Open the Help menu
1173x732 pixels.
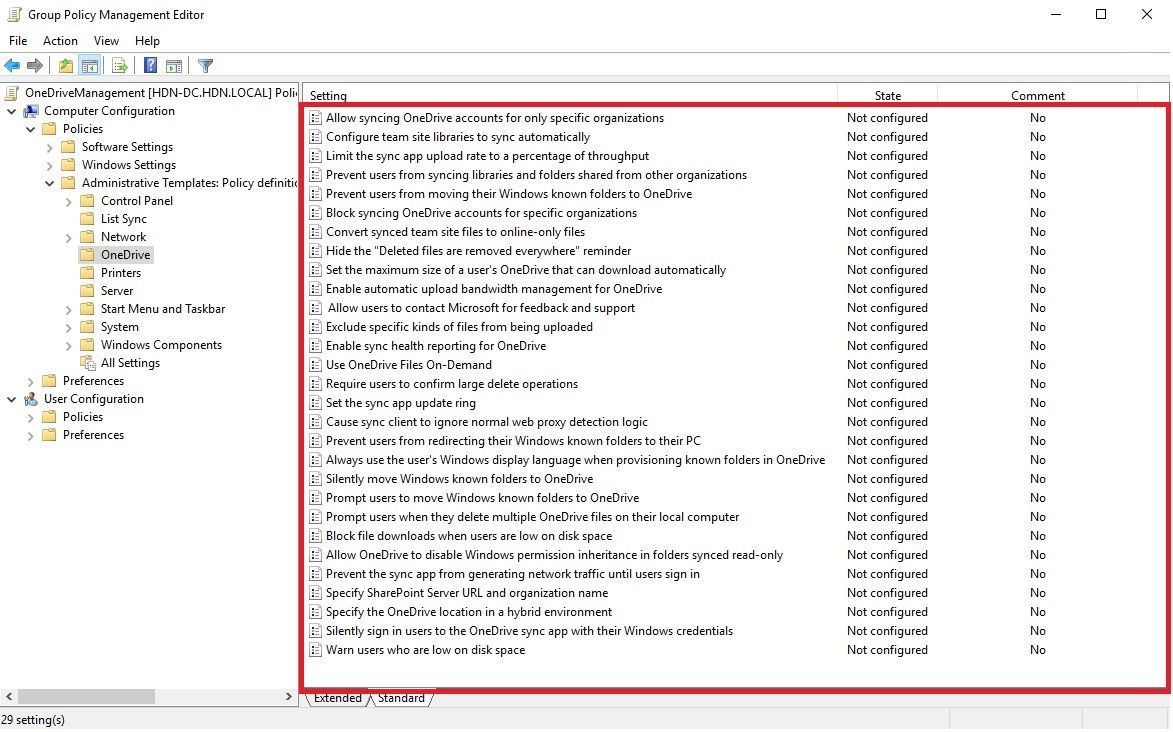point(147,40)
